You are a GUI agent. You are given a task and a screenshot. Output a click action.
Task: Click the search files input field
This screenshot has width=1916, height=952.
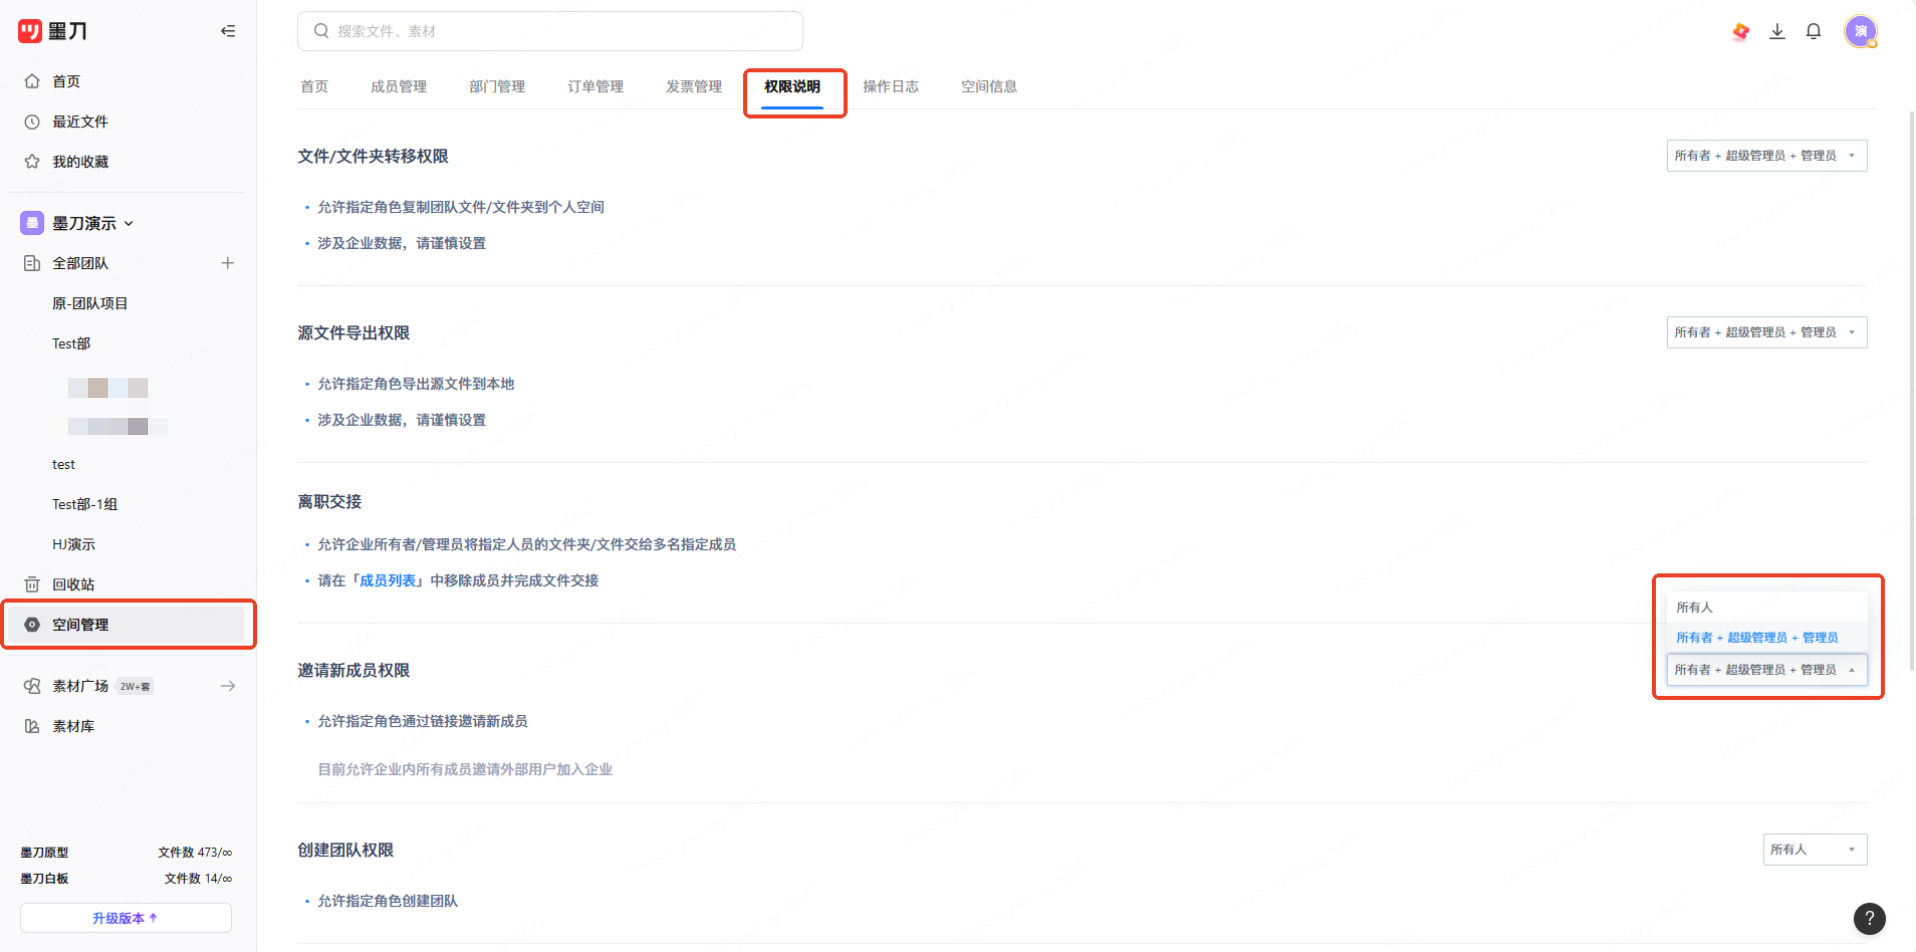tap(550, 31)
